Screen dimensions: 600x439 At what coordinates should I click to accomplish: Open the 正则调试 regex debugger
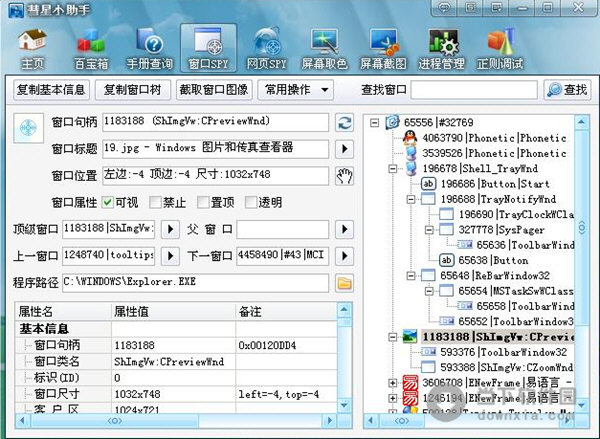pyautogui.click(x=500, y=49)
